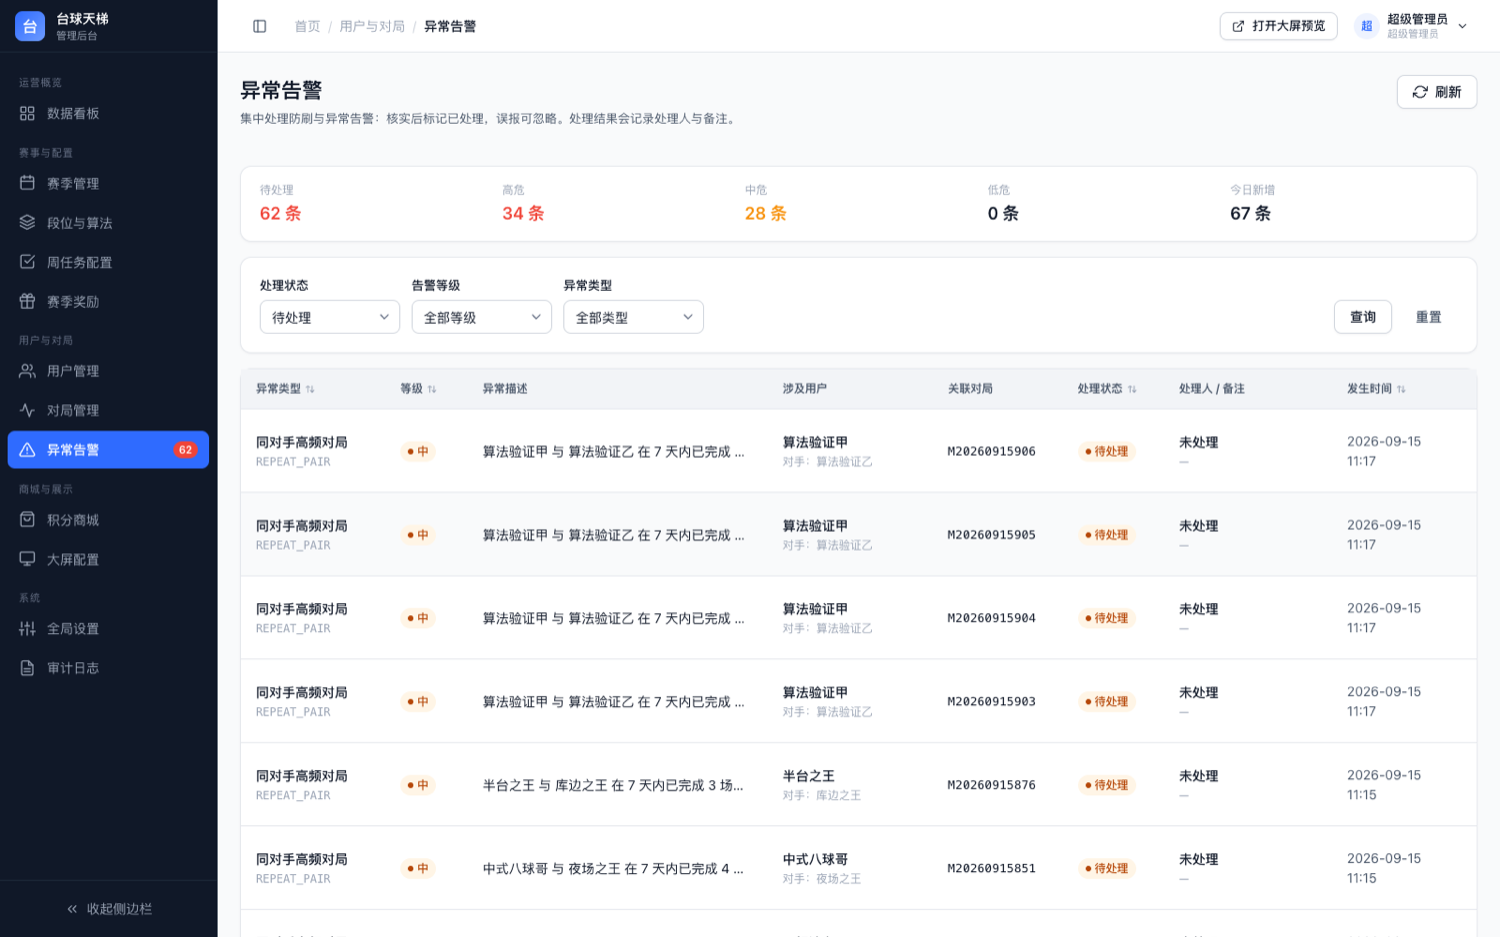Click the 全局设置 sliders icon

(x=27, y=629)
